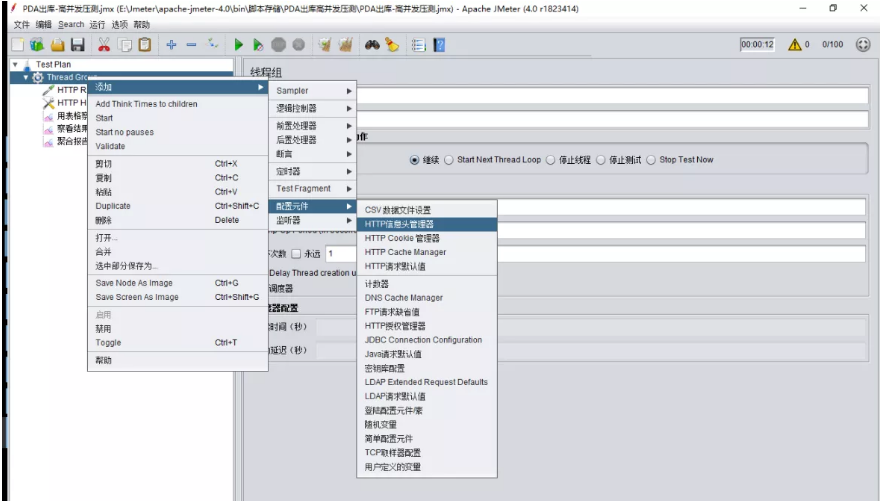This screenshot has width=880, height=501.
Task: Select HTTP Cache Manager menu item
Action: click(x=427, y=252)
